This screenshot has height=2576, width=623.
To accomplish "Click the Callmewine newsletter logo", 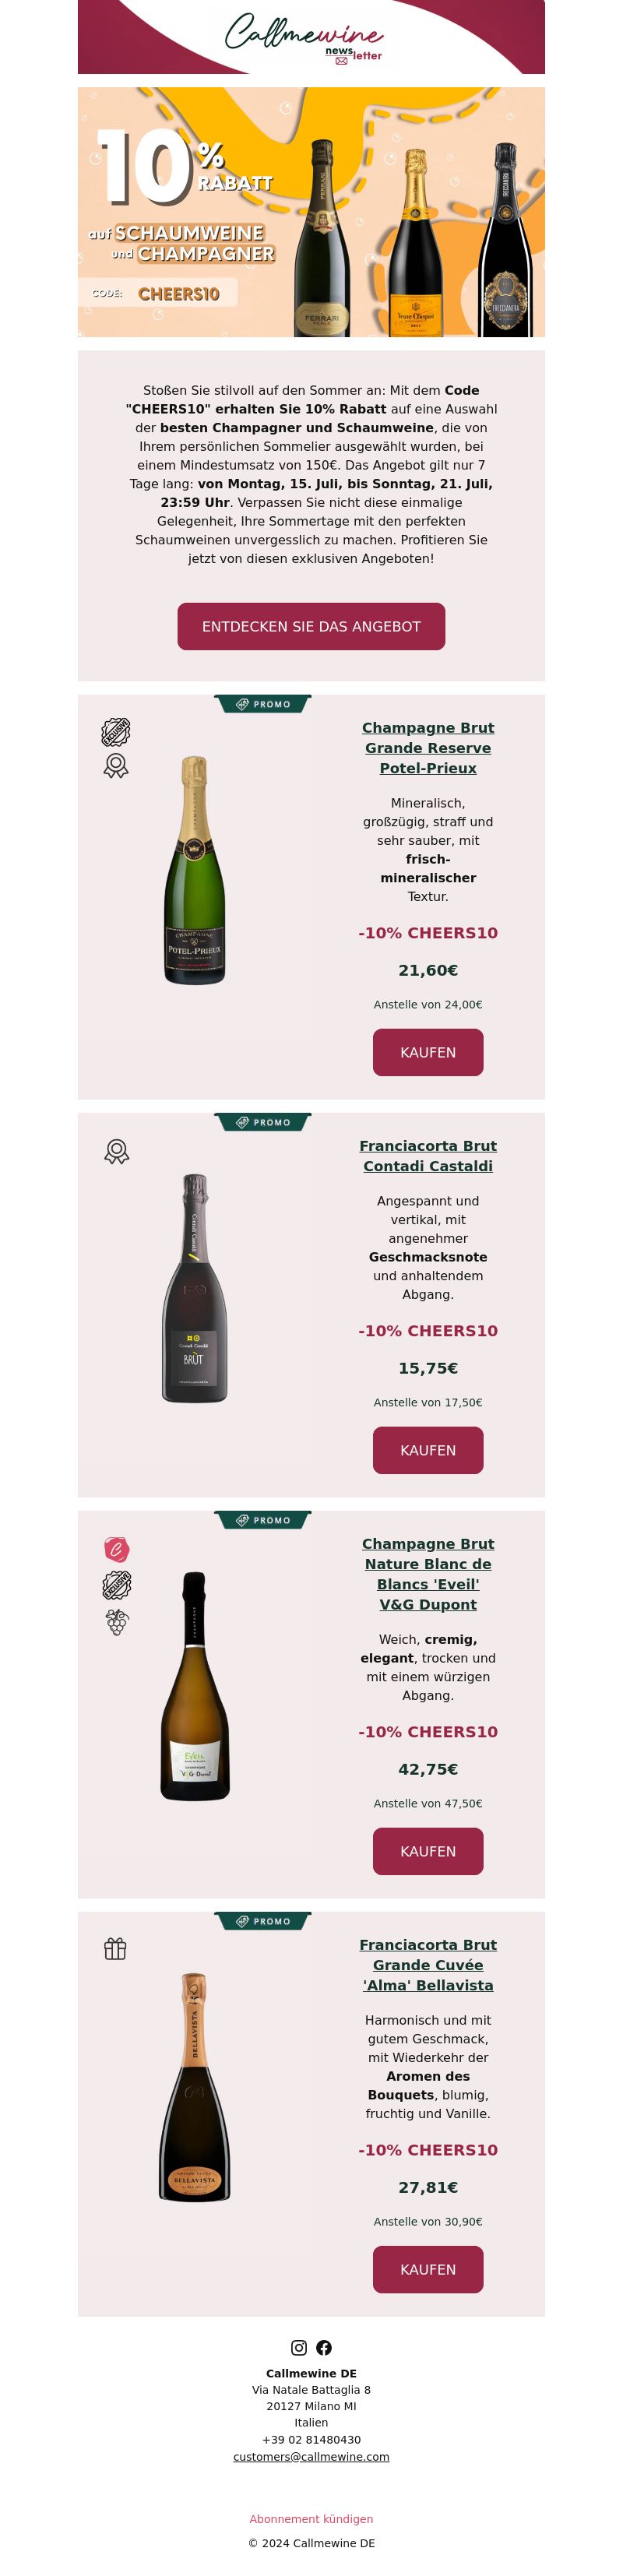I will [304, 37].
